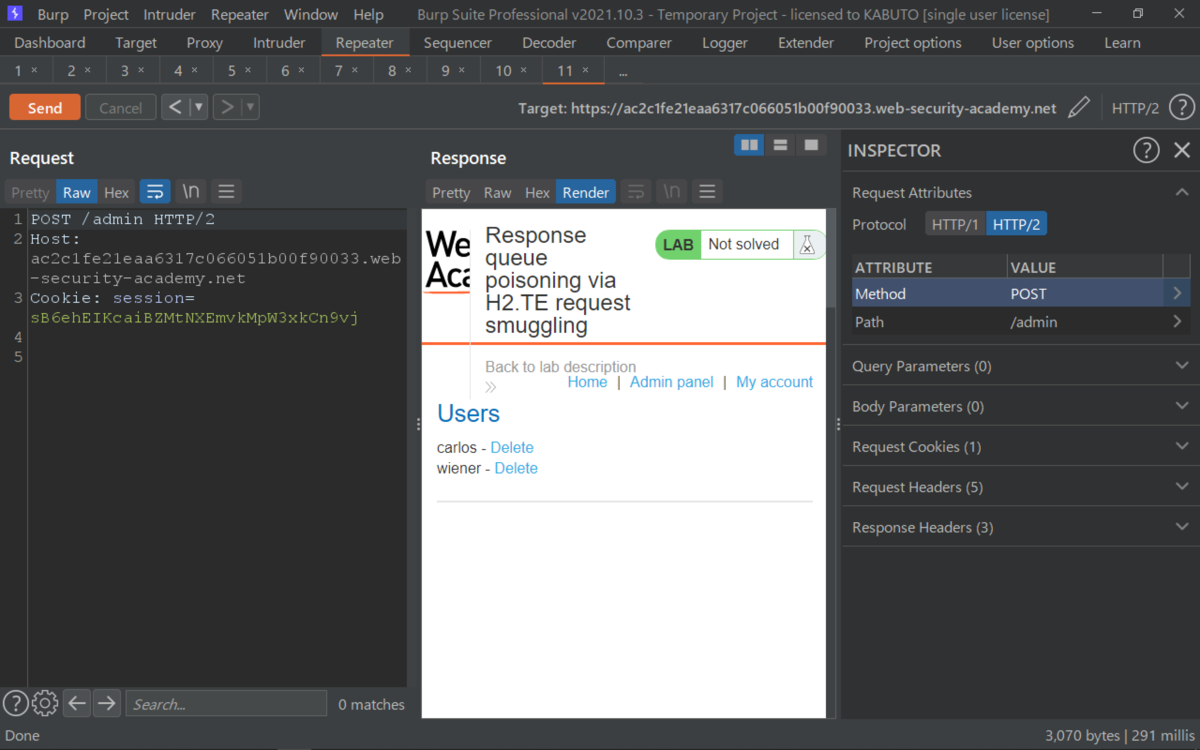Image resolution: width=1200 pixels, height=750 pixels.
Task: Open the Admin panel link
Action: (x=672, y=382)
